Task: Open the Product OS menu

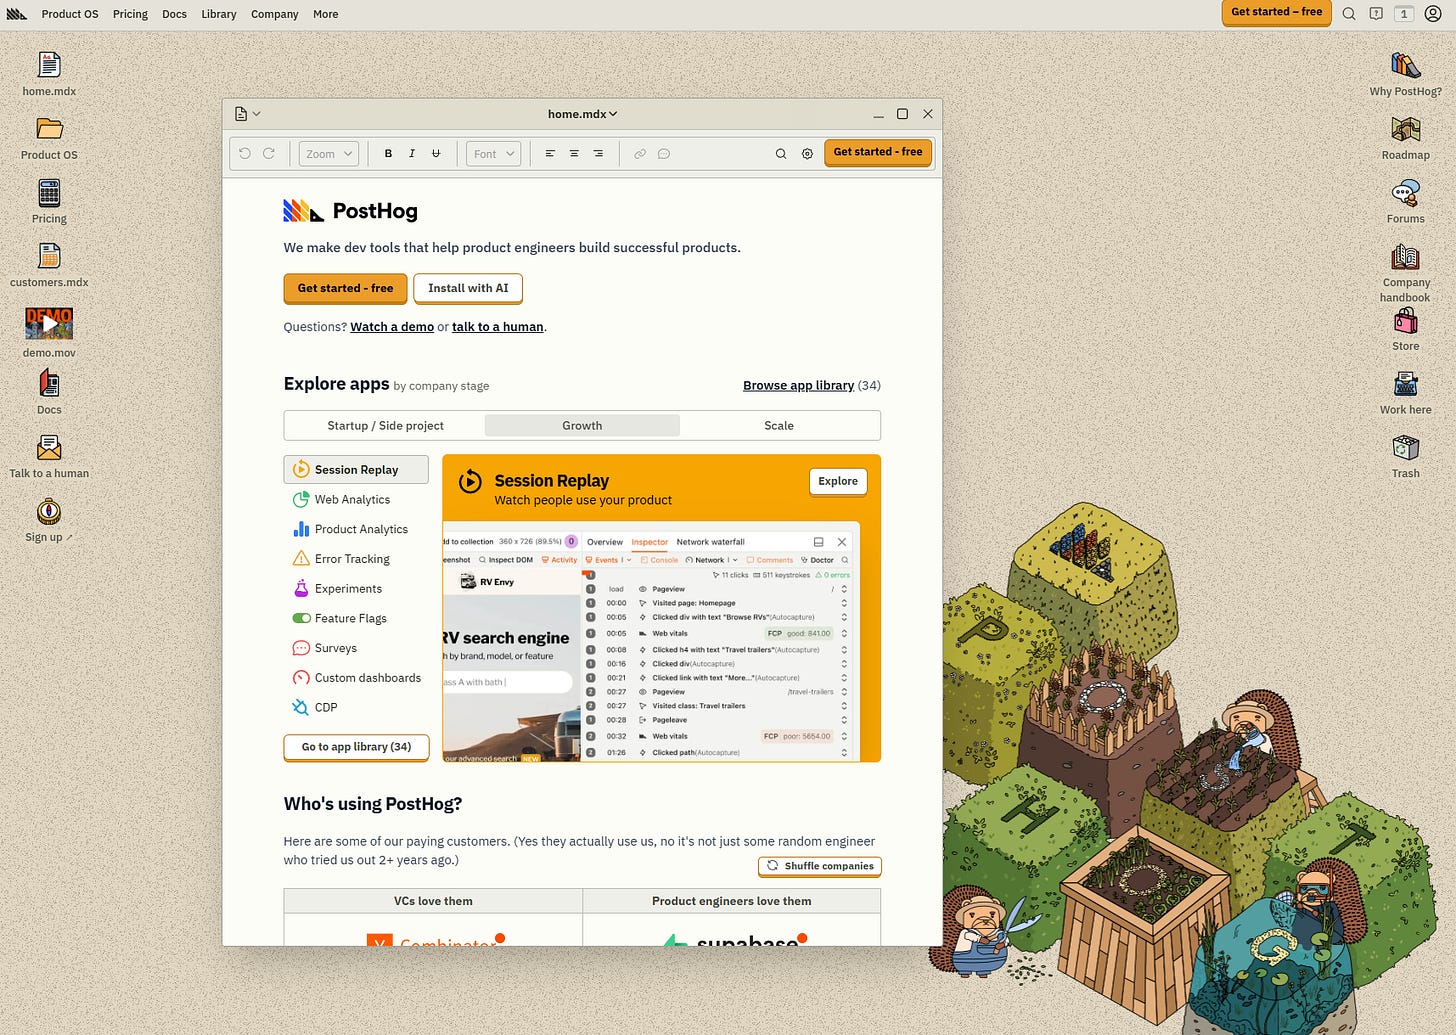Action: point(70,14)
